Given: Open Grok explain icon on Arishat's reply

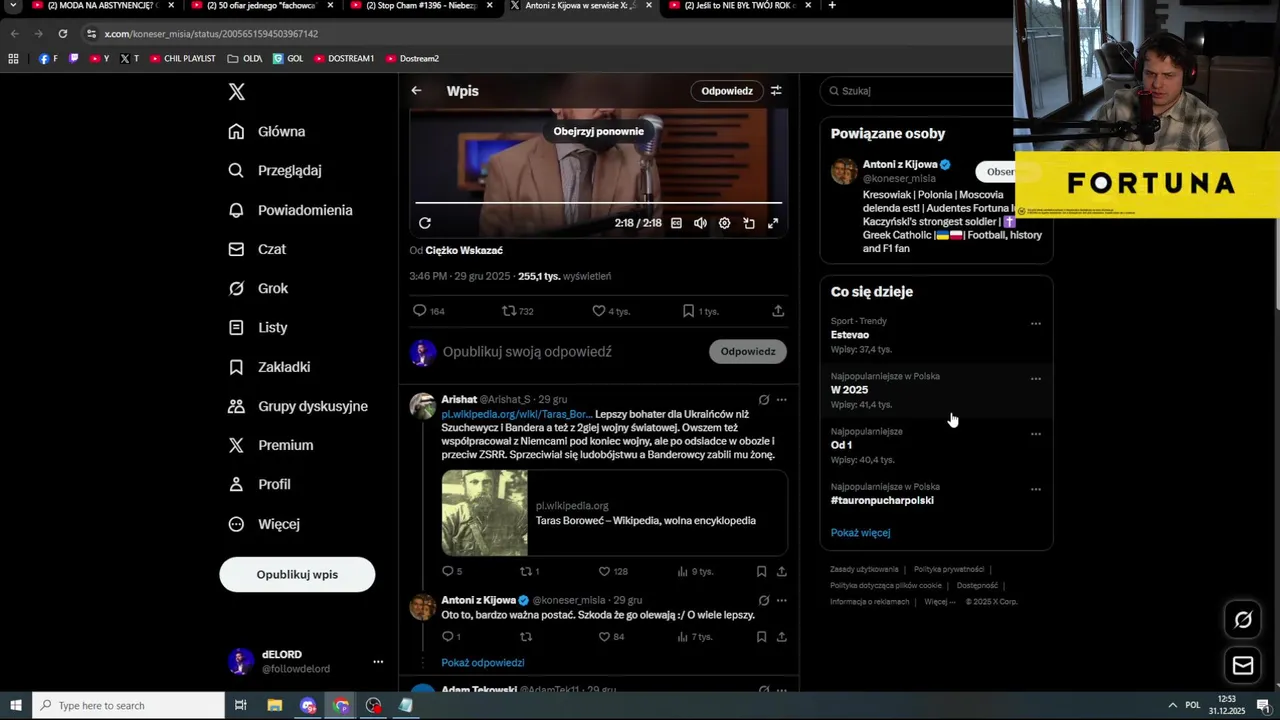Looking at the screenshot, I should (763, 400).
